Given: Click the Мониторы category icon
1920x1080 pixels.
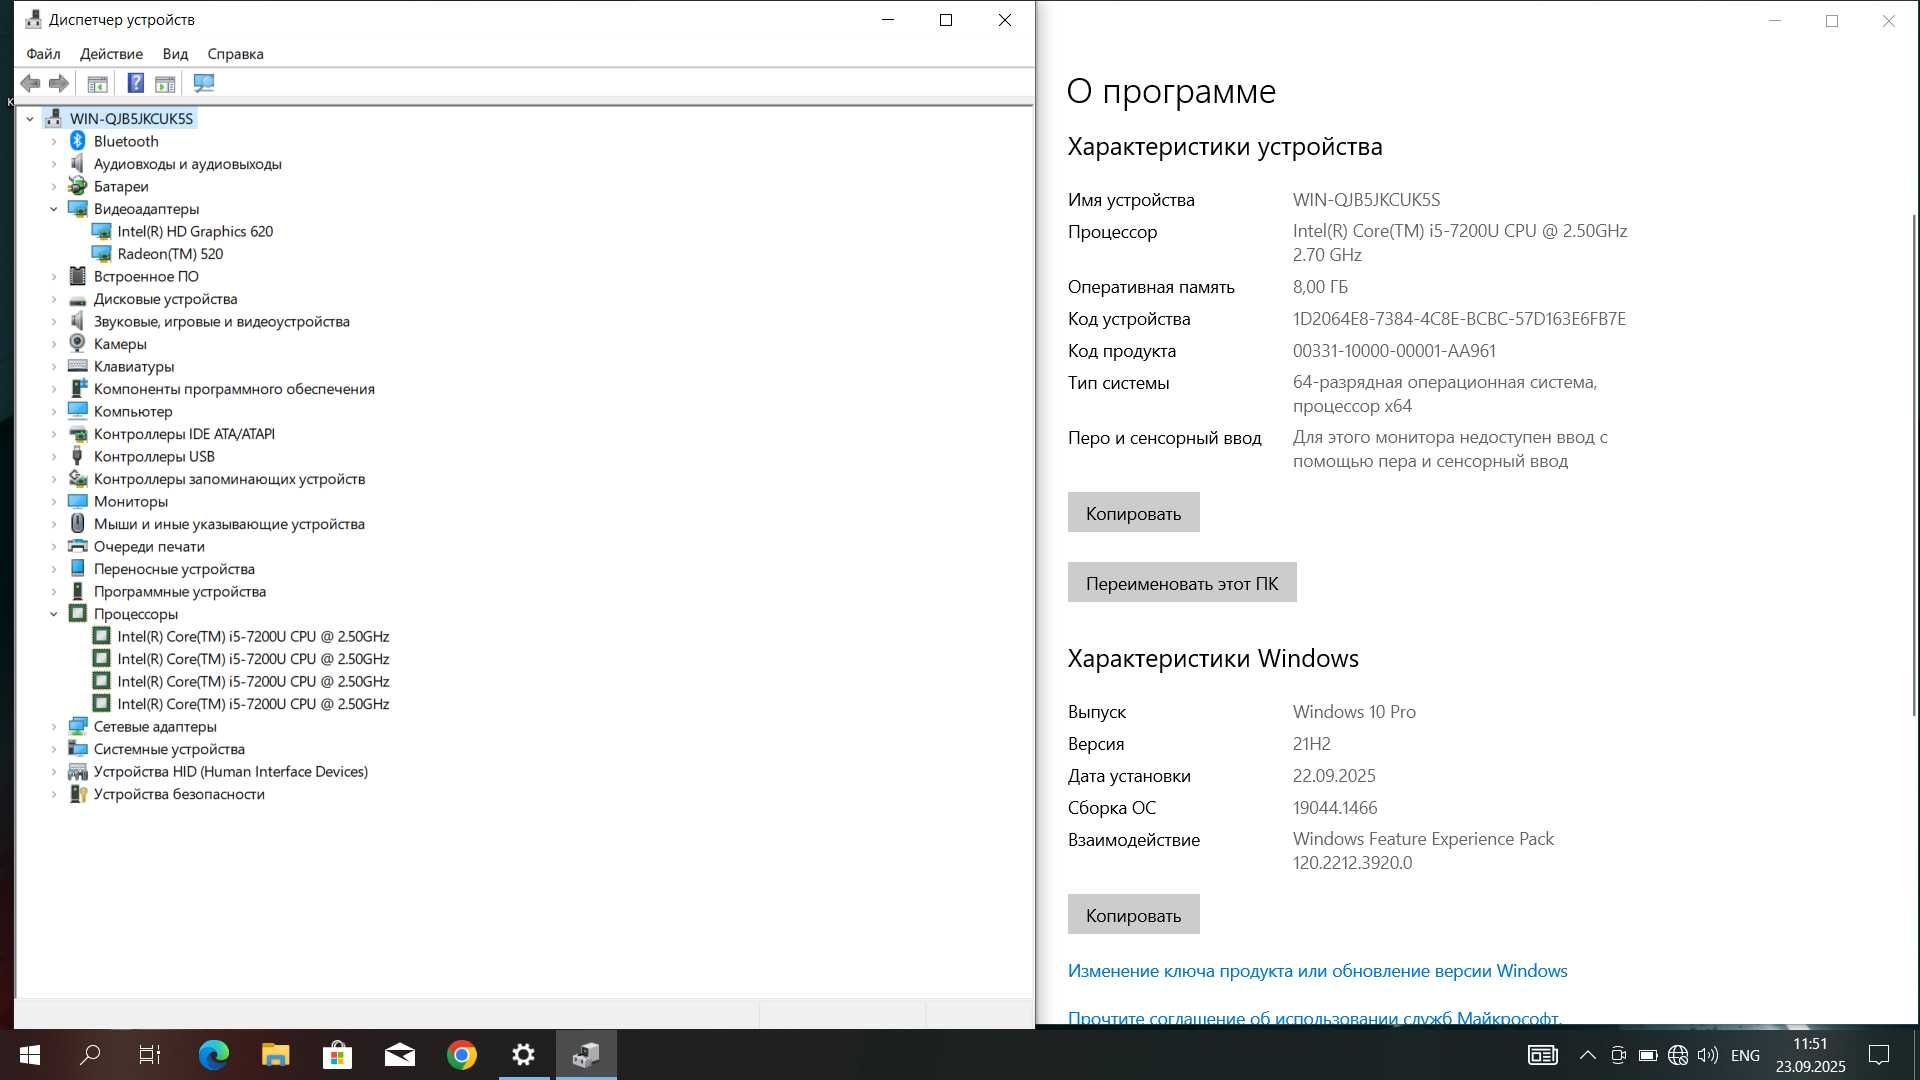Looking at the screenshot, I should (78, 501).
